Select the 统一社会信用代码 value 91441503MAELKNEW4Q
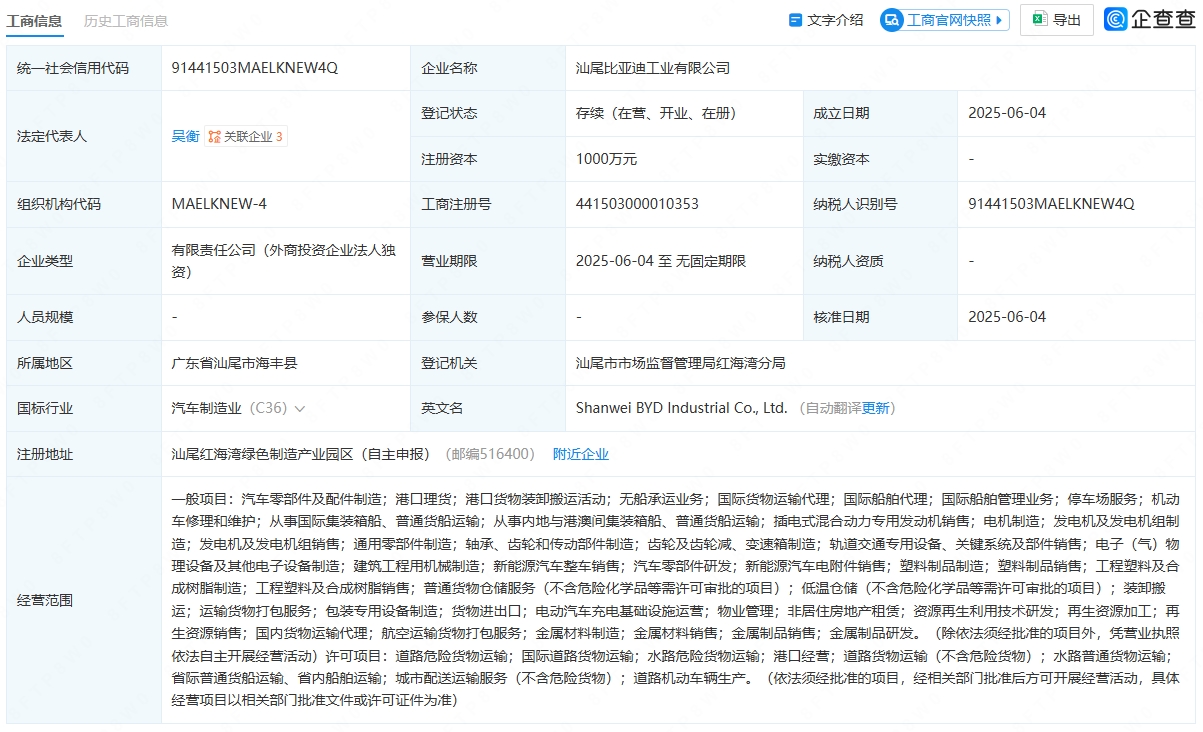 point(255,68)
